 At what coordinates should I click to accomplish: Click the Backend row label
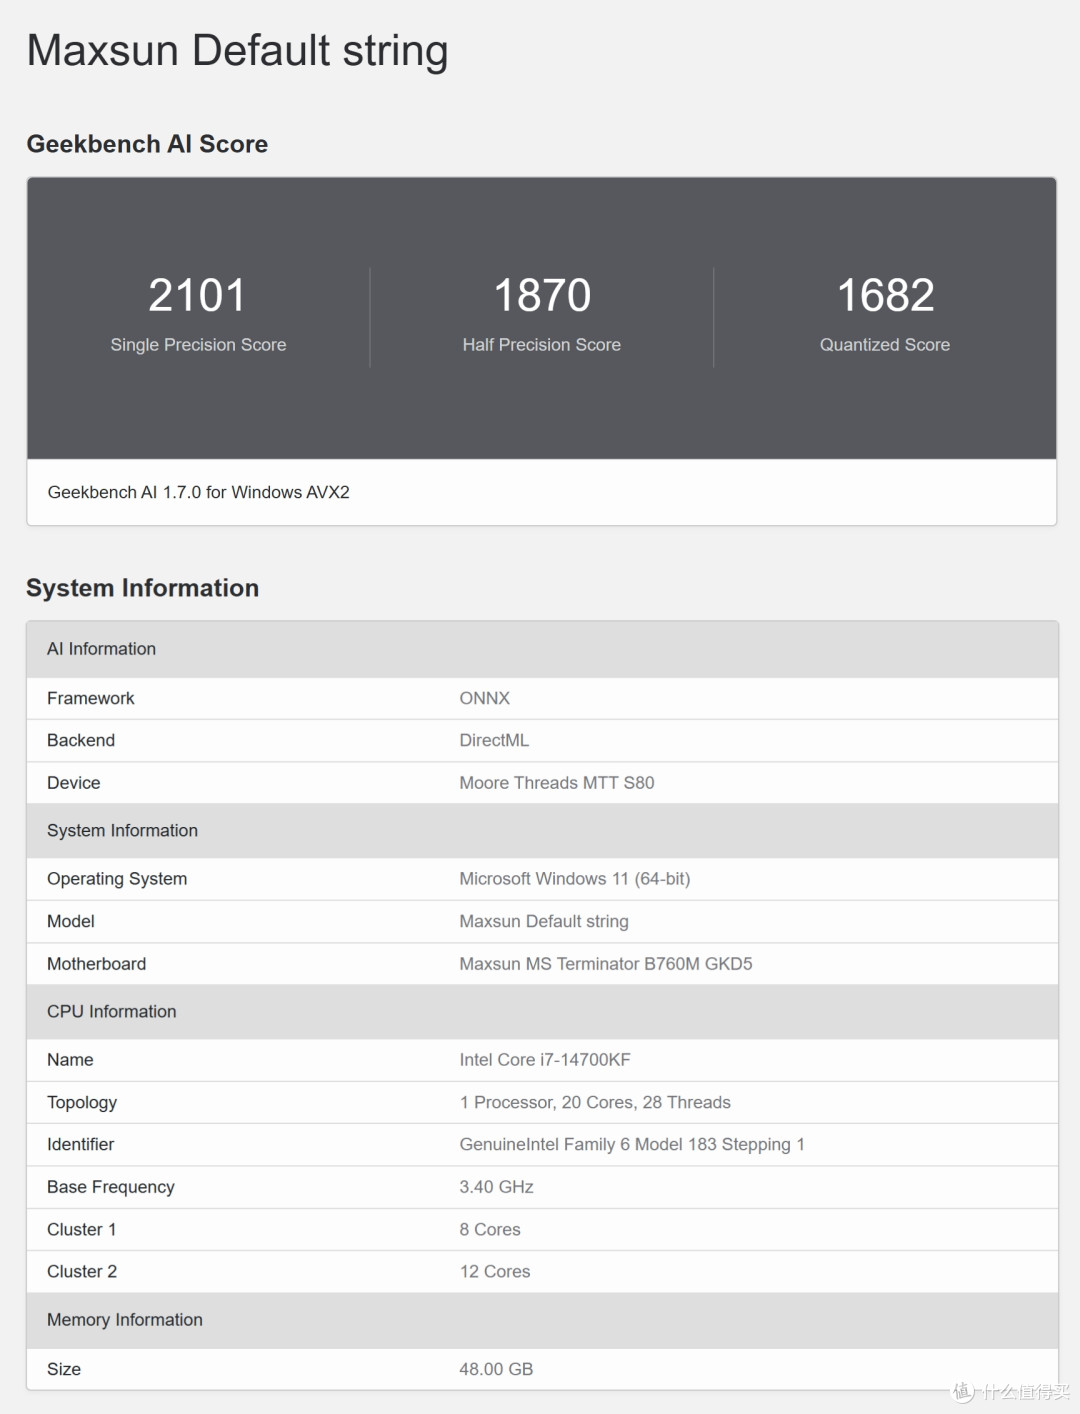(x=81, y=740)
